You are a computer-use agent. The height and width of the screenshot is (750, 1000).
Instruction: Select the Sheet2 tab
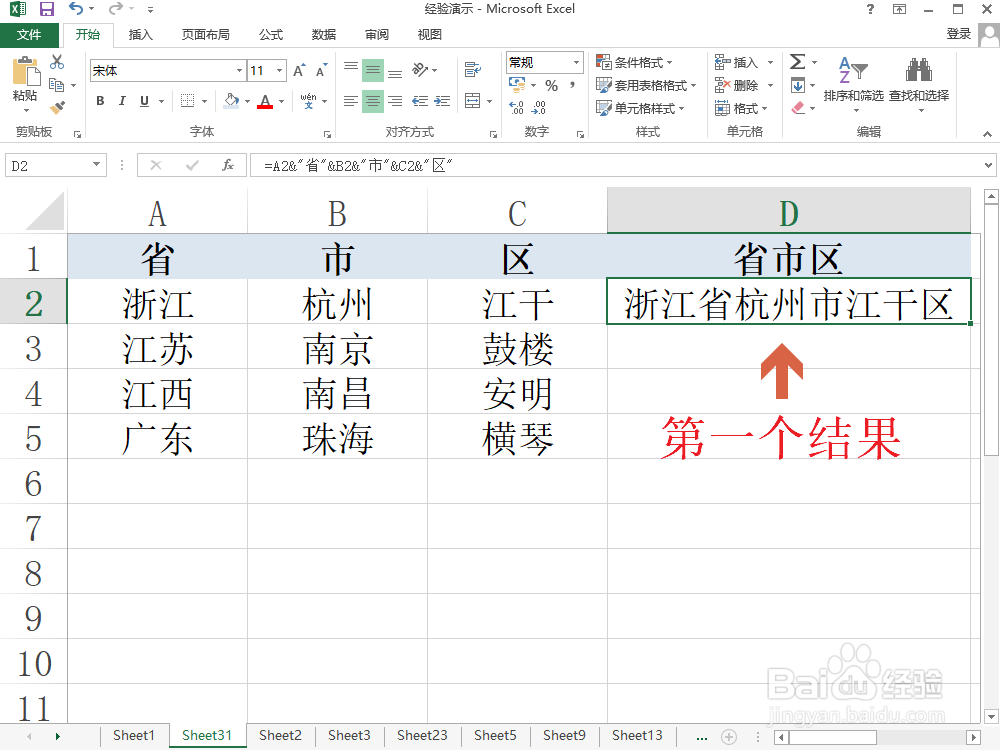[280, 736]
